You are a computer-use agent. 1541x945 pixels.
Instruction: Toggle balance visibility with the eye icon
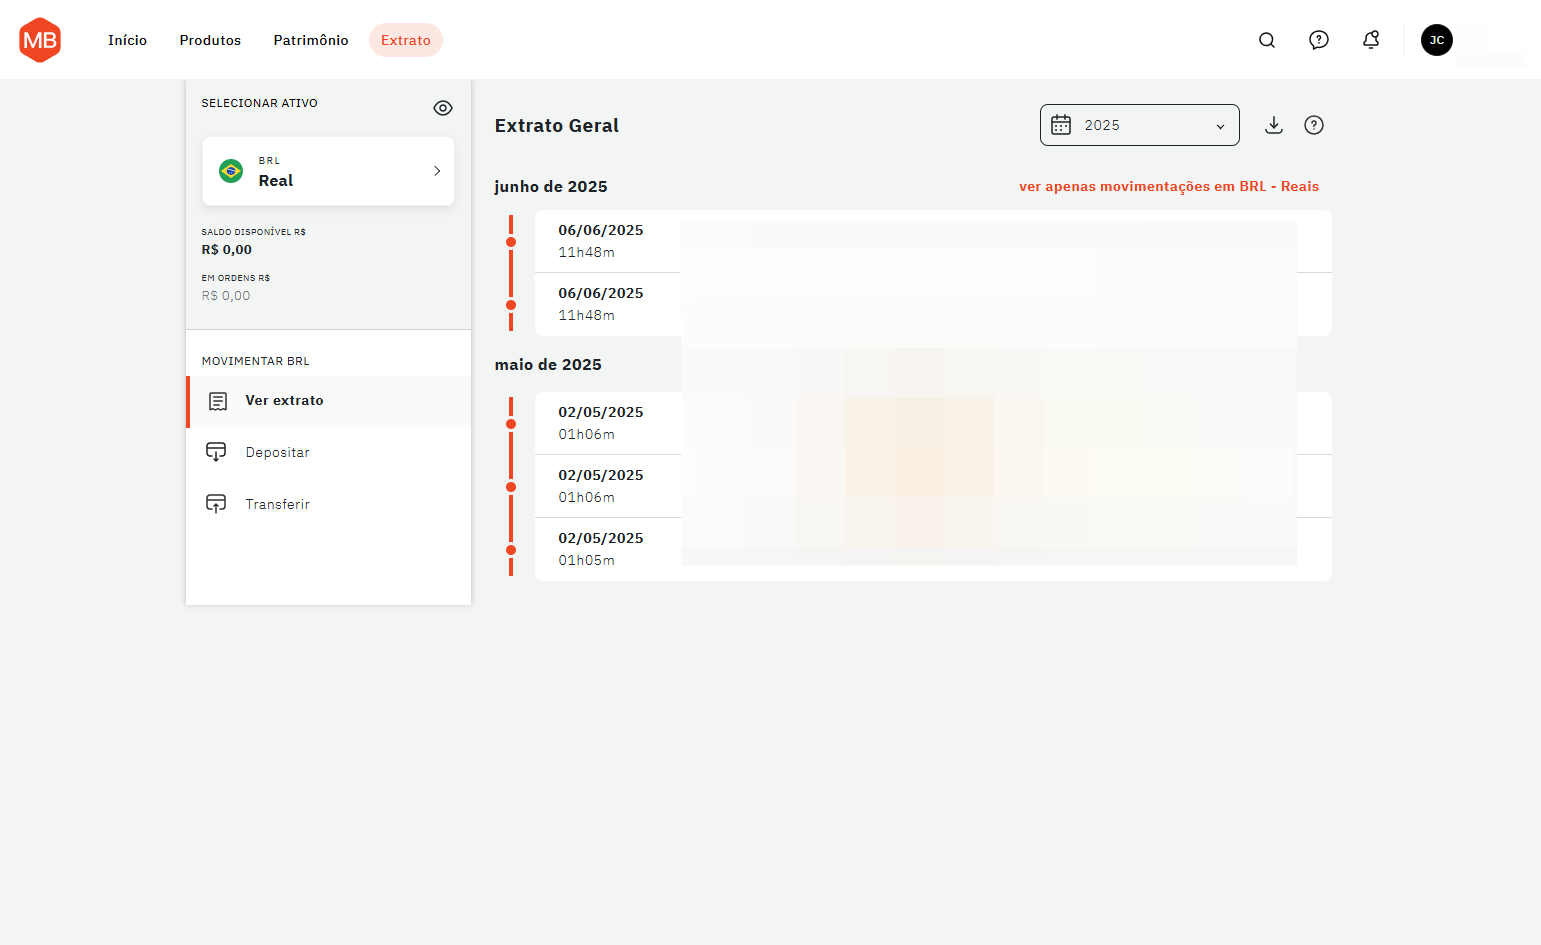click(443, 108)
